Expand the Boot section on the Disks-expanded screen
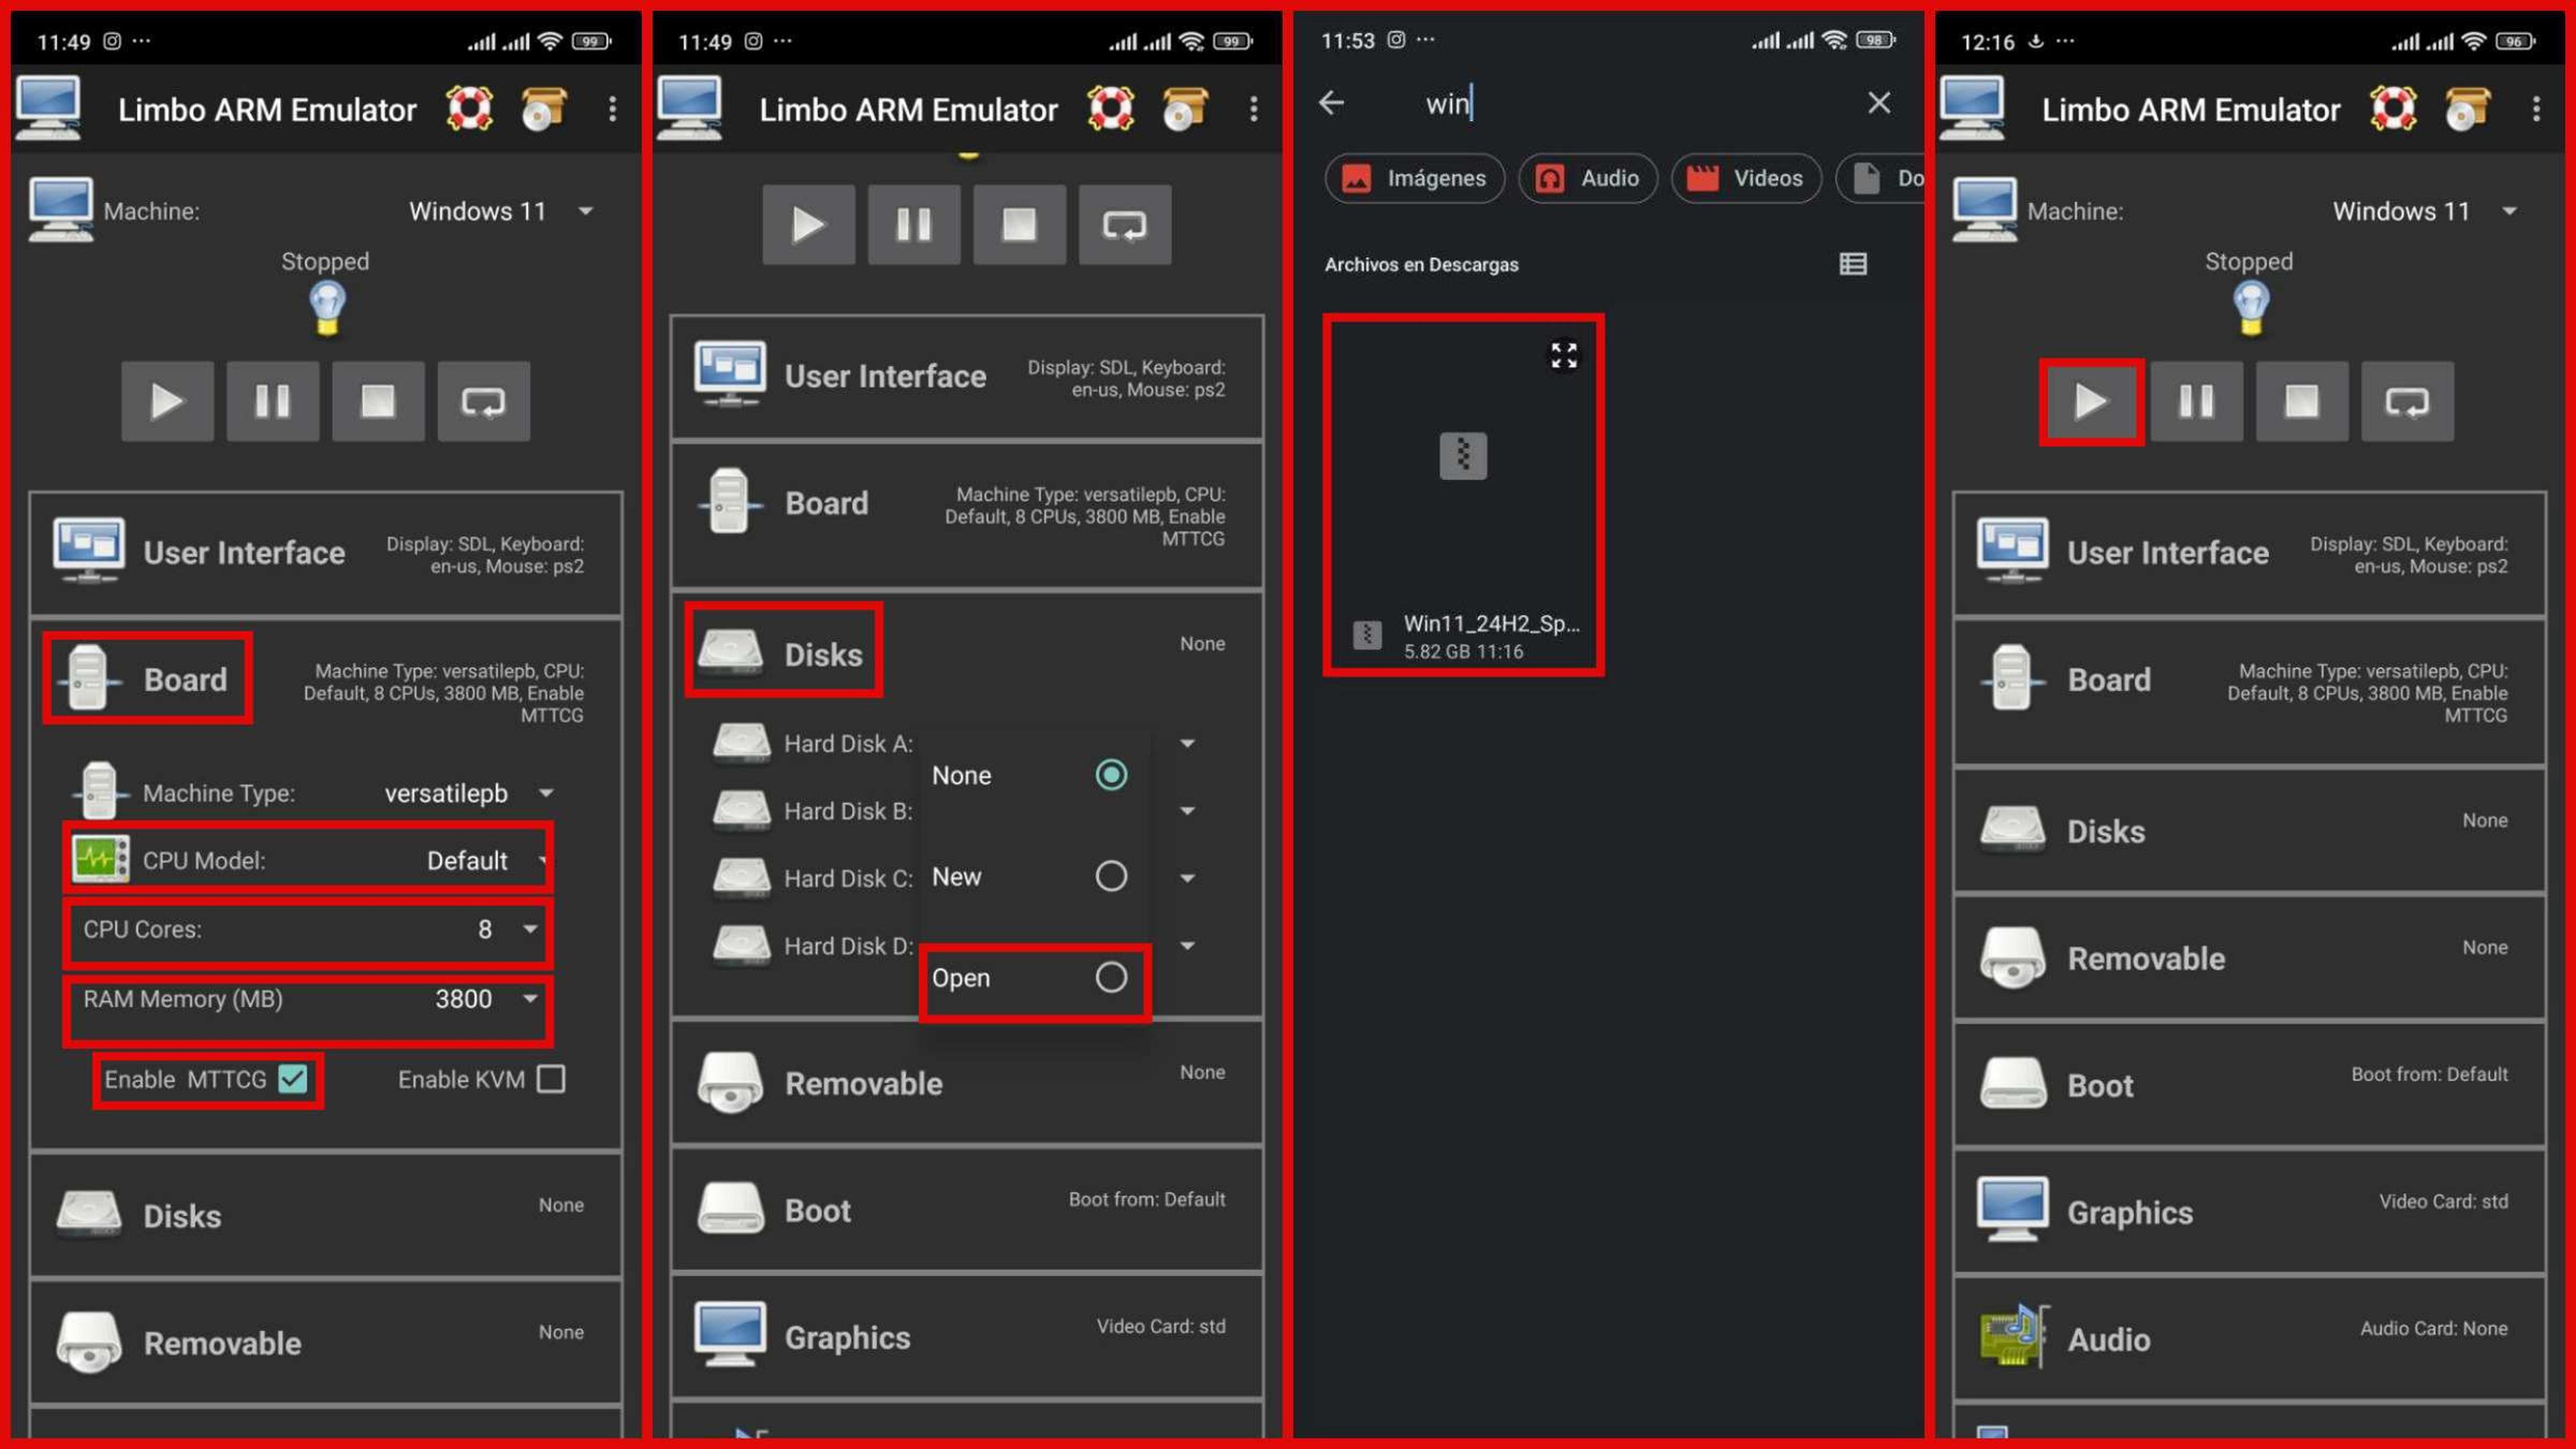 [967, 1210]
